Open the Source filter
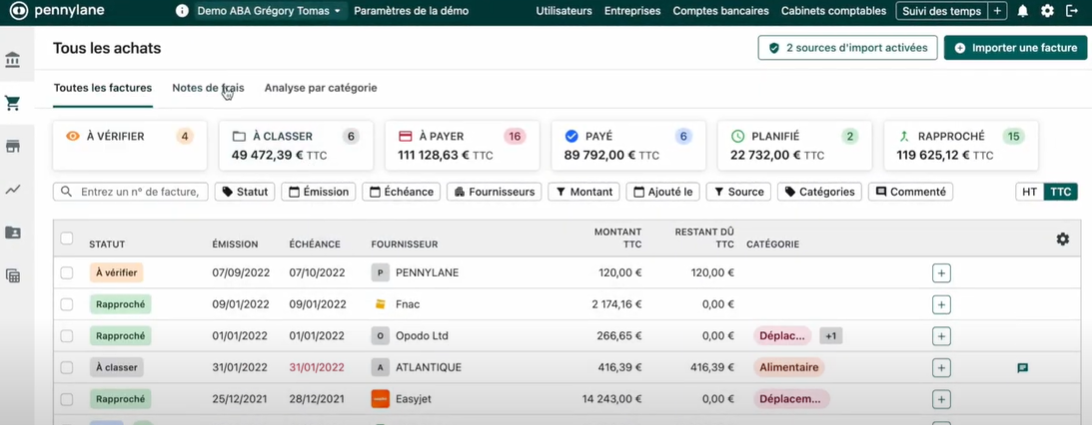Image resolution: width=1092 pixels, height=425 pixels. click(x=738, y=192)
